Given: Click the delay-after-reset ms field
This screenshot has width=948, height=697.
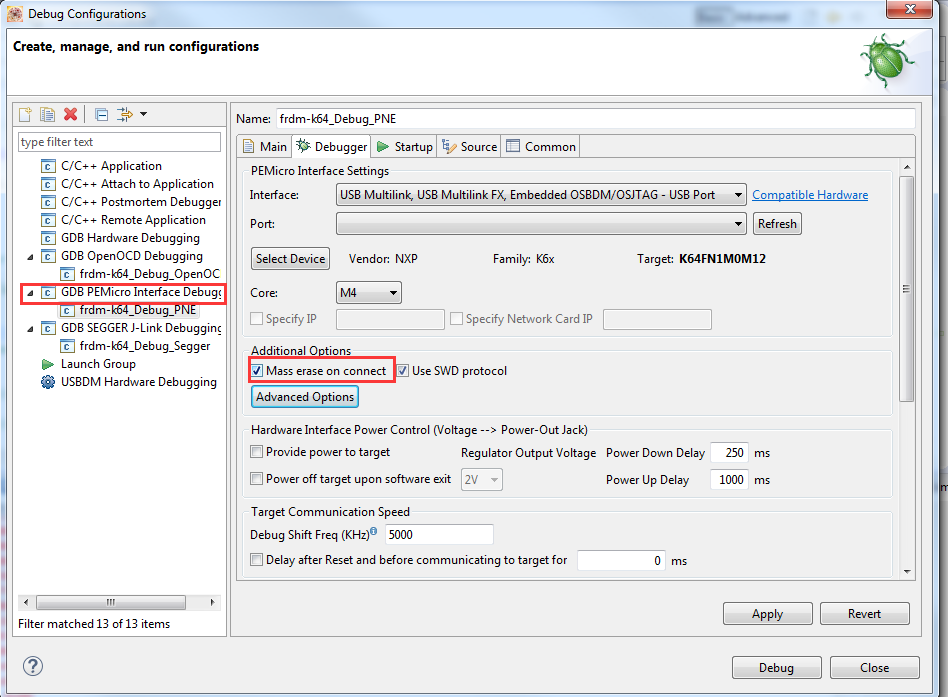Looking at the screenshot, I should pyautogui.click(x=621, y=560).
